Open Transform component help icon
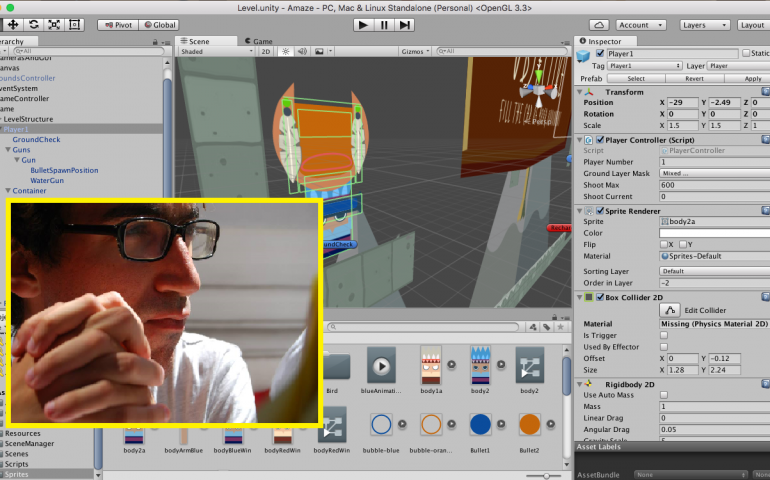Image resolution: width=770 pixels, height=480 pixels. click(766, 92)
